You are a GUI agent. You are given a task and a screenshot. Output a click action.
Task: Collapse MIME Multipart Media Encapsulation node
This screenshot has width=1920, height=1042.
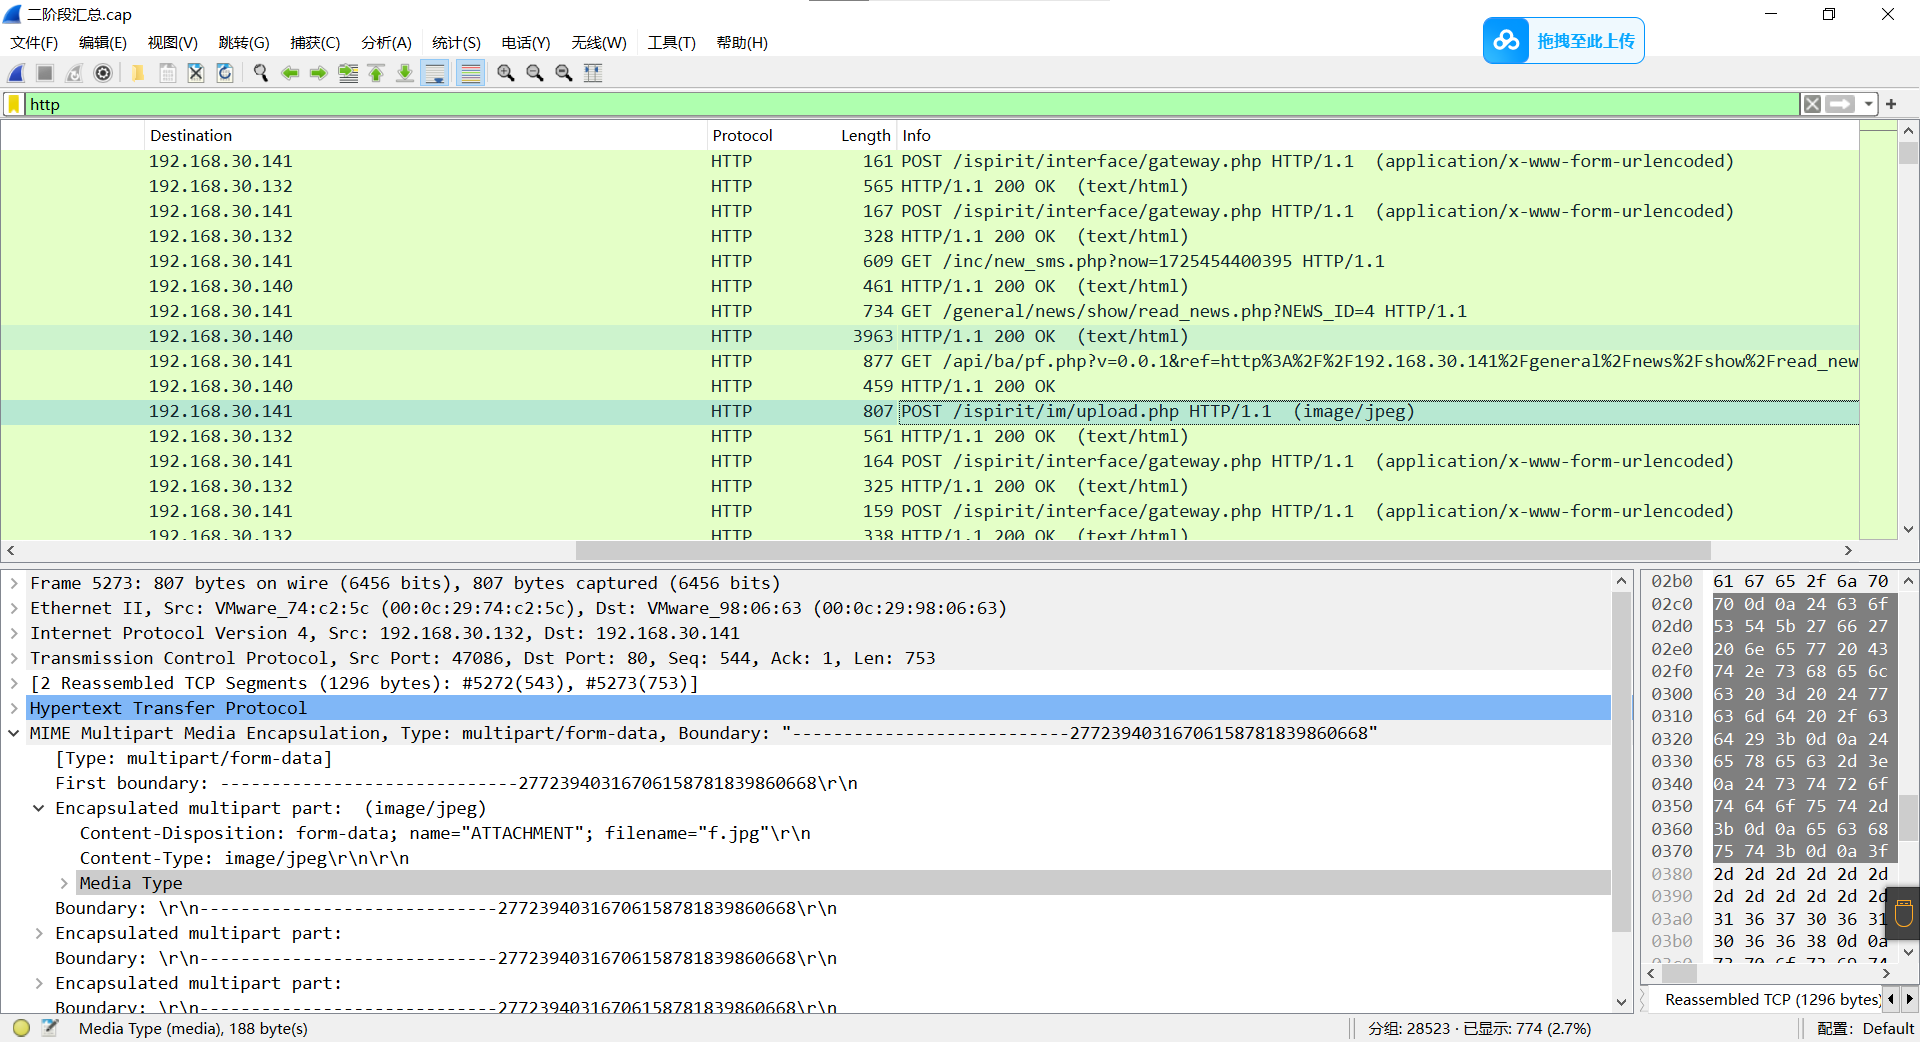(x=14, y=733)
